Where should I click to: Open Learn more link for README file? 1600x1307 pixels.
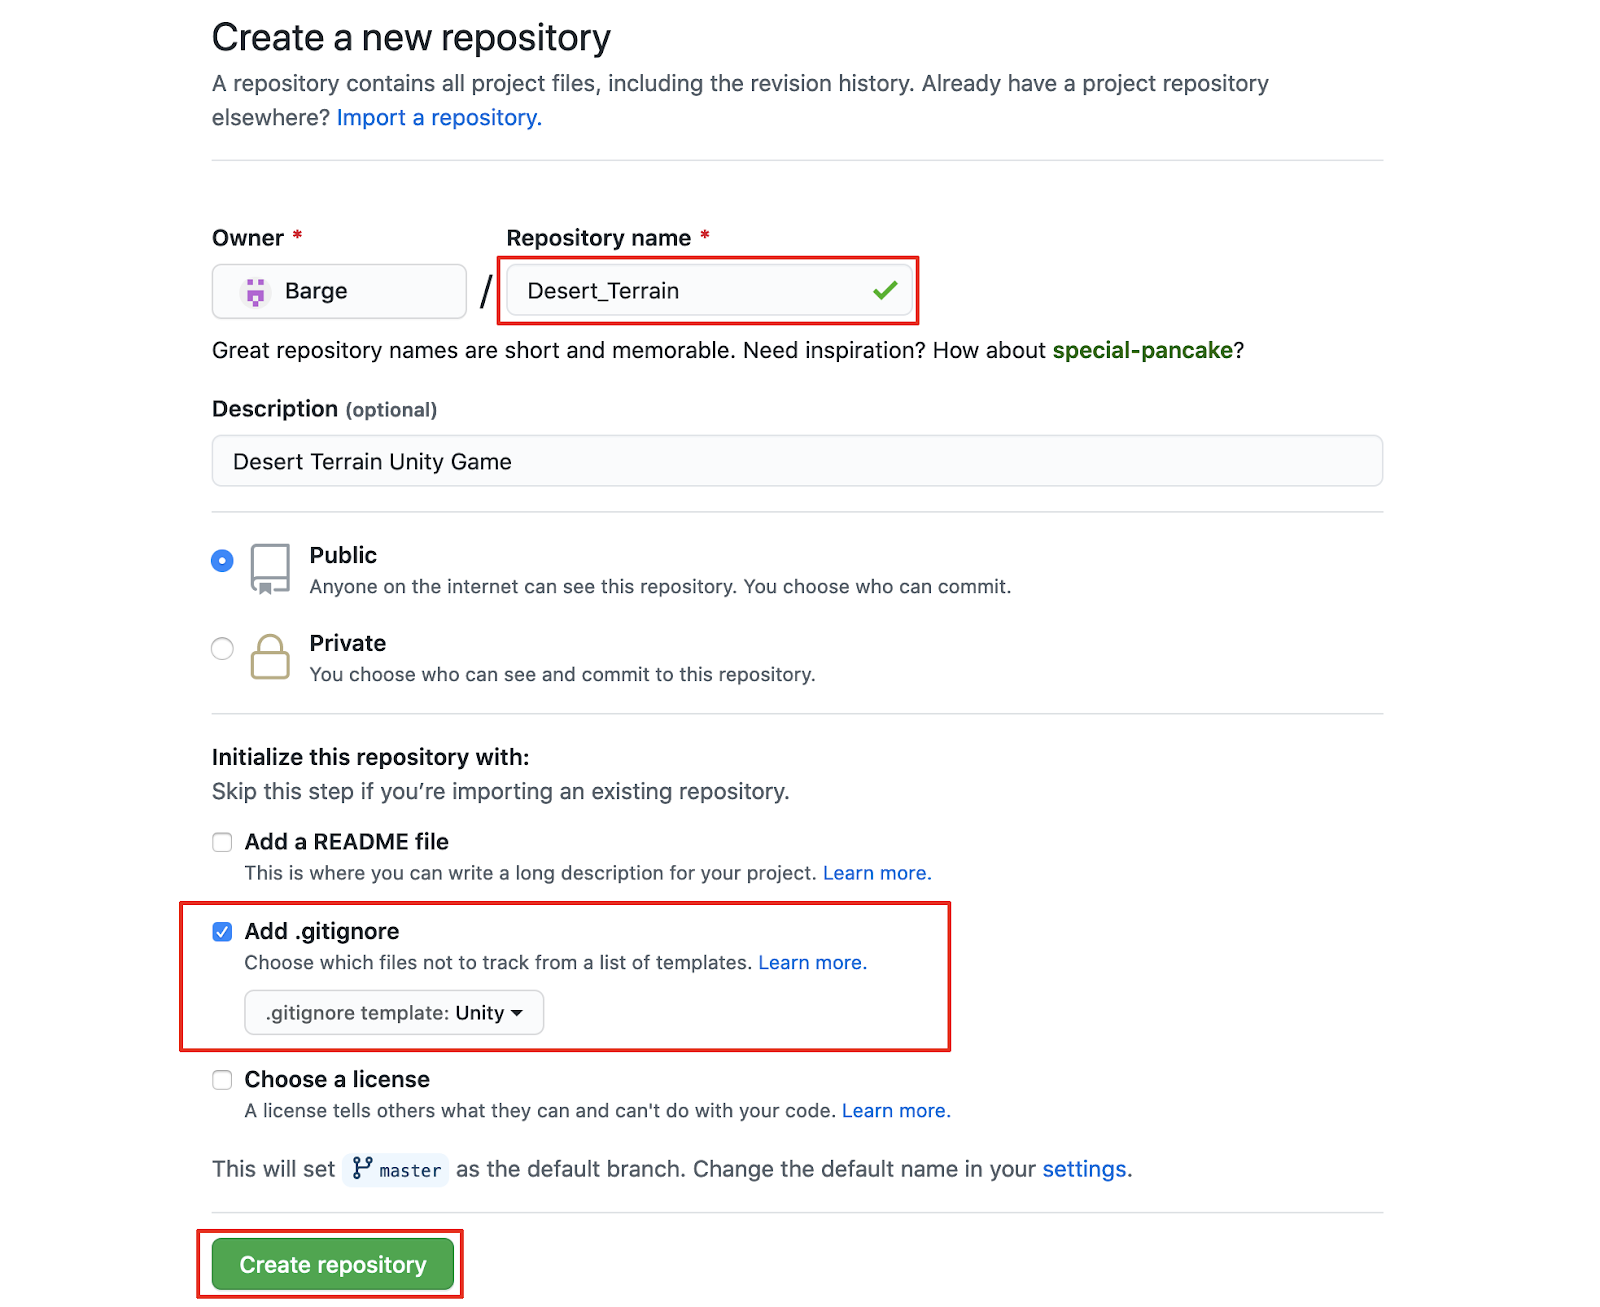[876, 873]
